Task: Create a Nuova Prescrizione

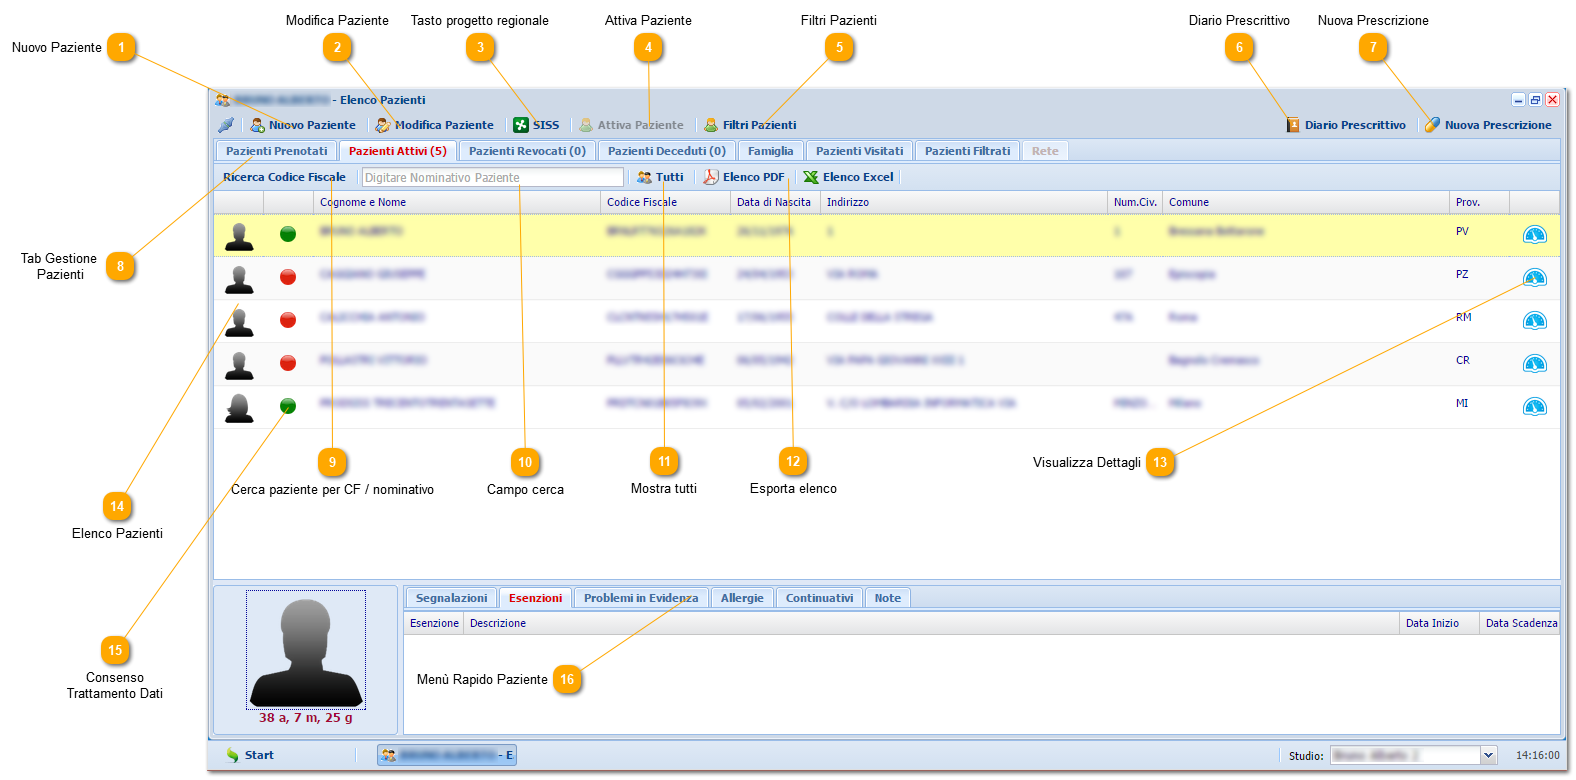Action: point(1488,125)
